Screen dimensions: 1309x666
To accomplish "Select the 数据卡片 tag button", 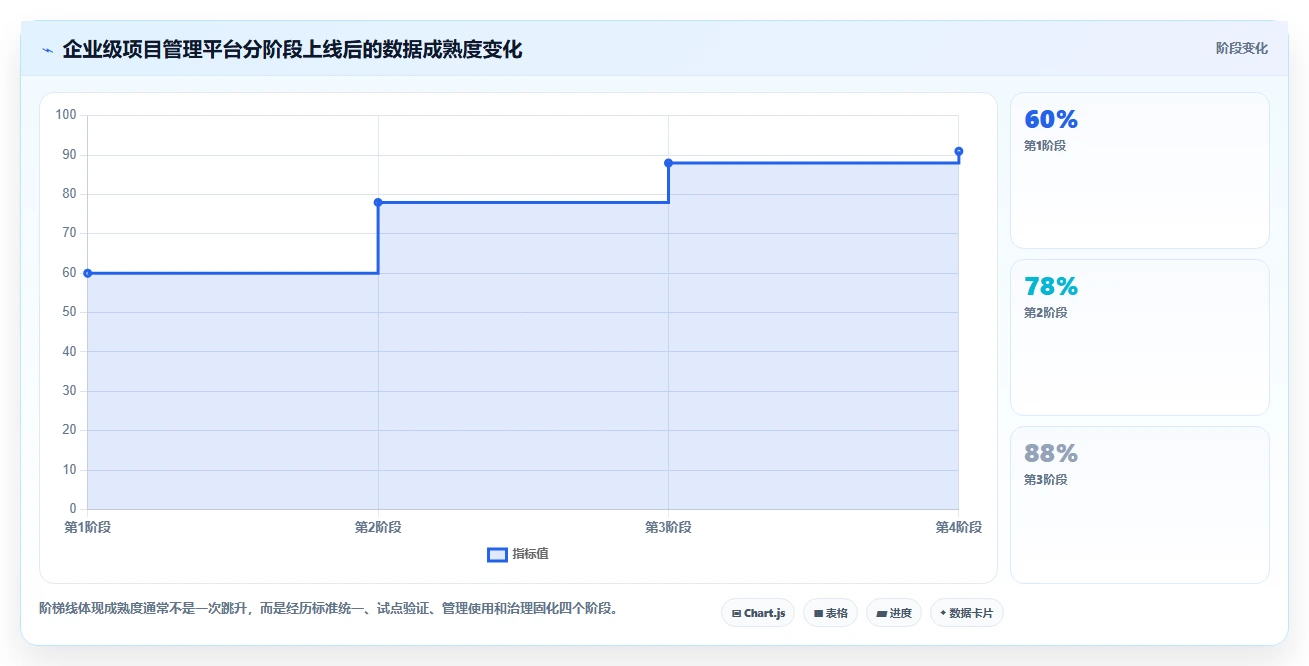I will click(x=966, y=613).
